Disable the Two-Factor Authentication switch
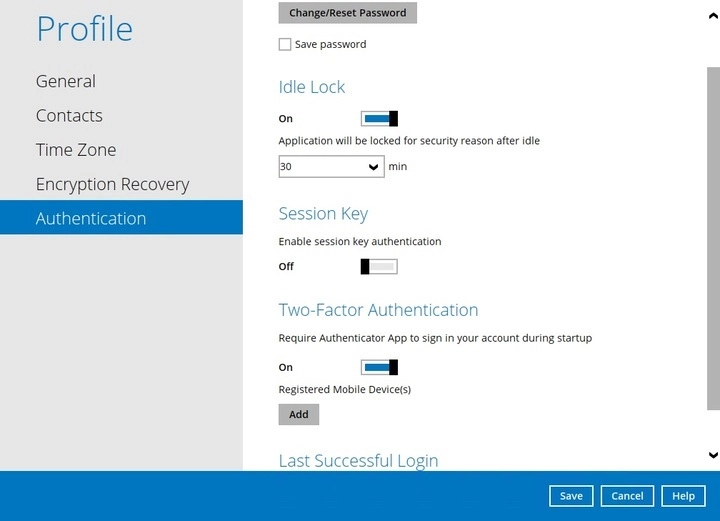 (379, 367)
